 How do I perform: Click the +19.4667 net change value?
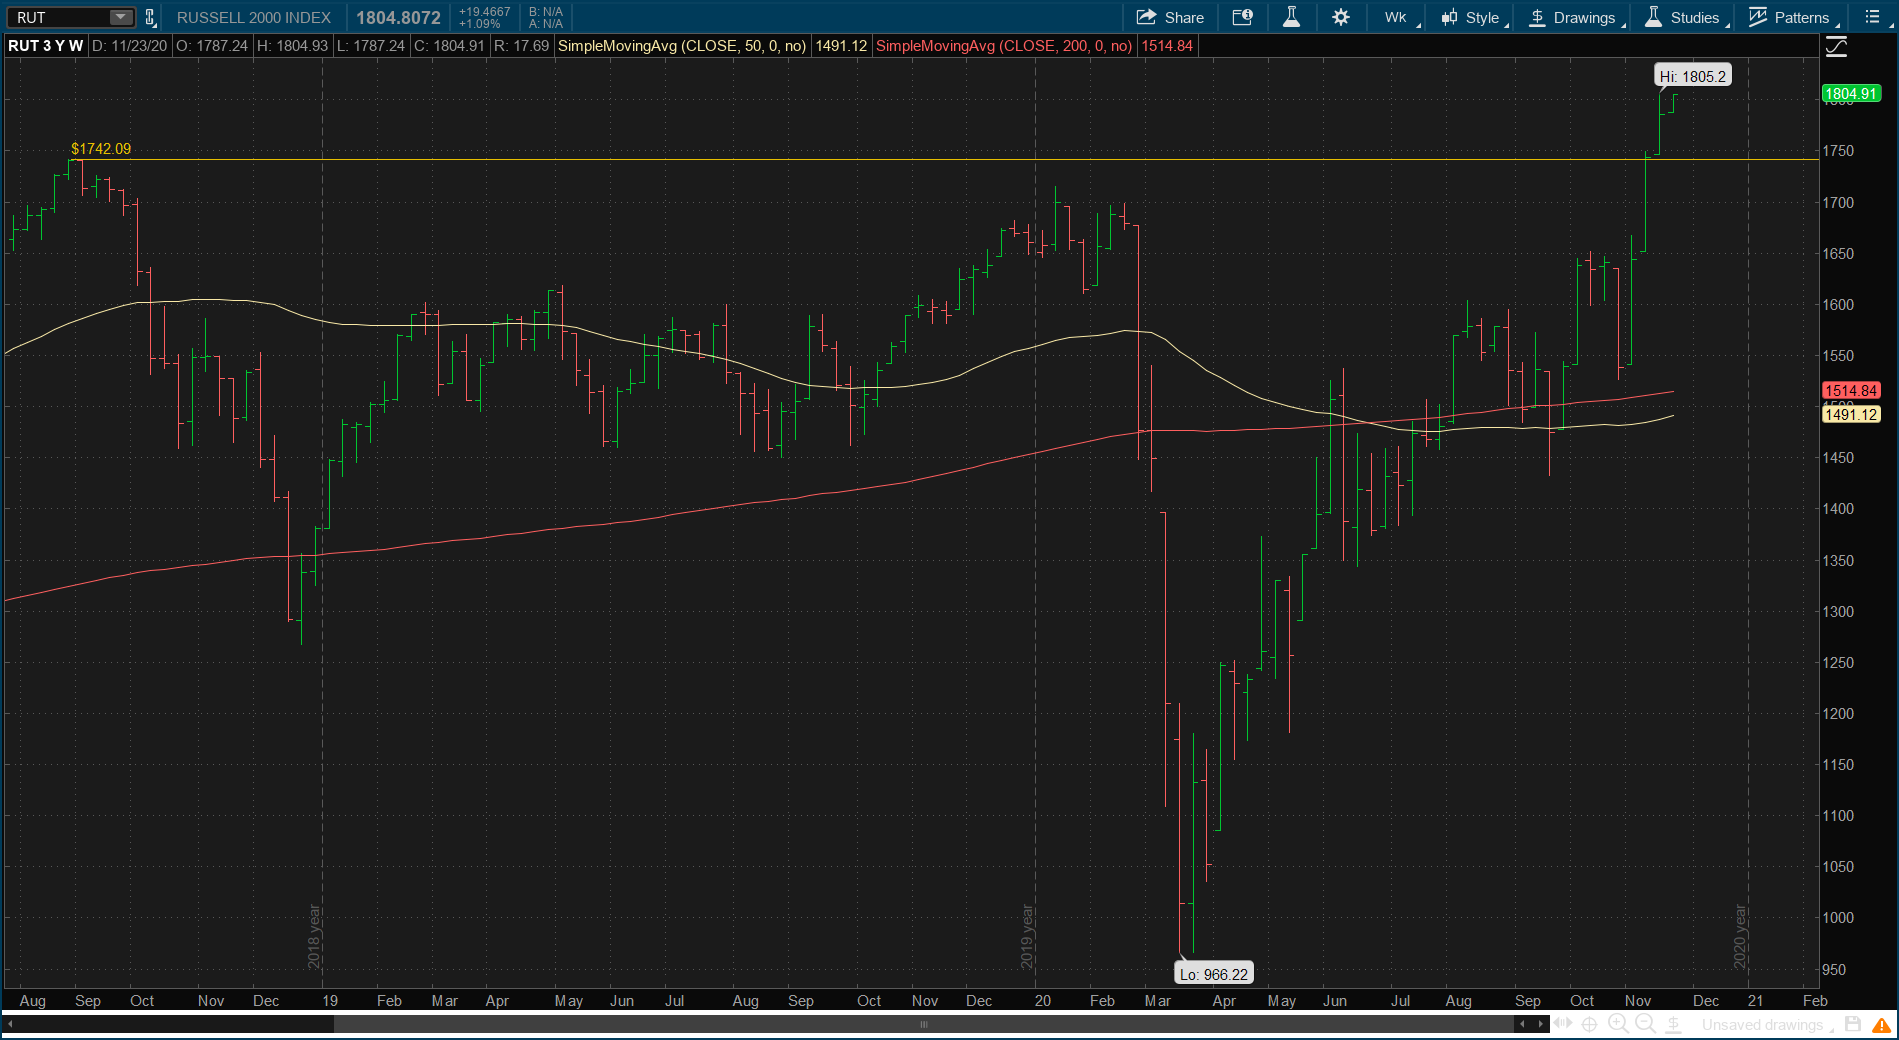pyautogui.click(x=484, y=12)
